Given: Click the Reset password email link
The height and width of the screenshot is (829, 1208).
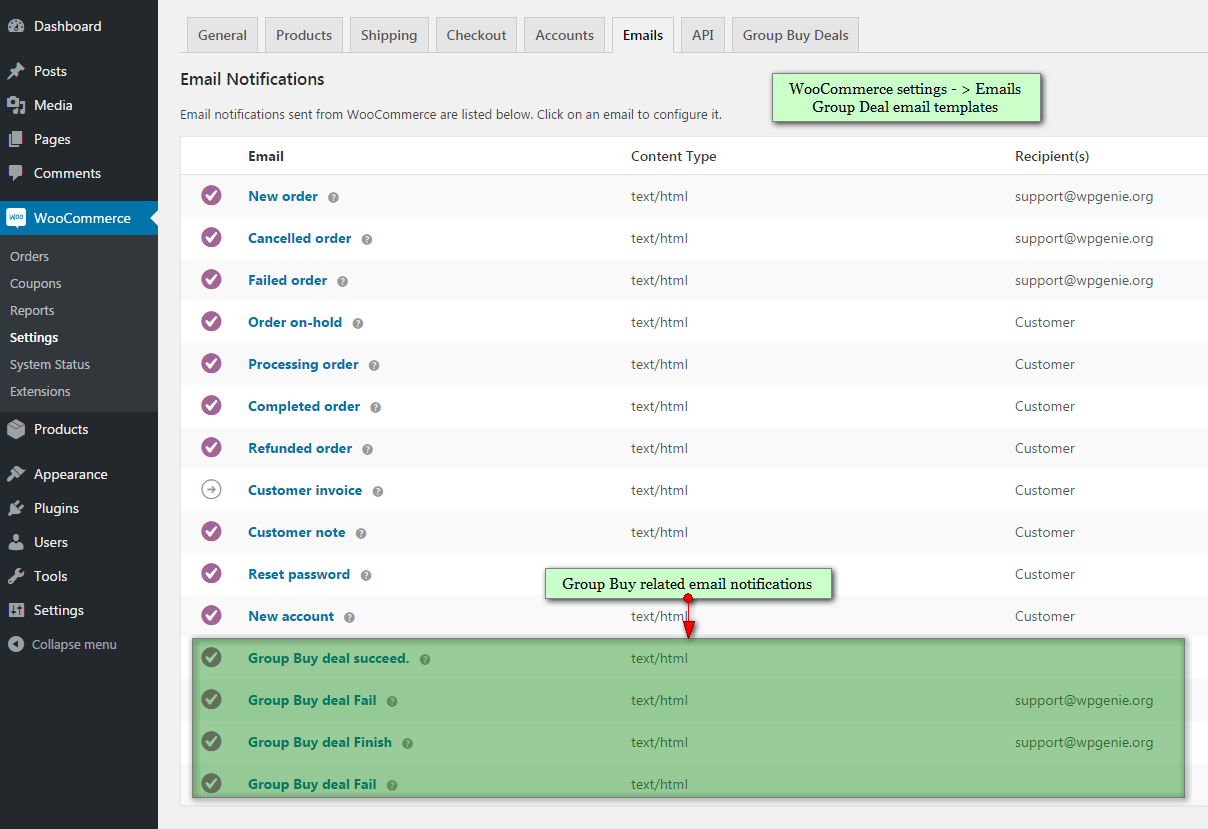Looking at the screenshot, I should pos(298,574).
